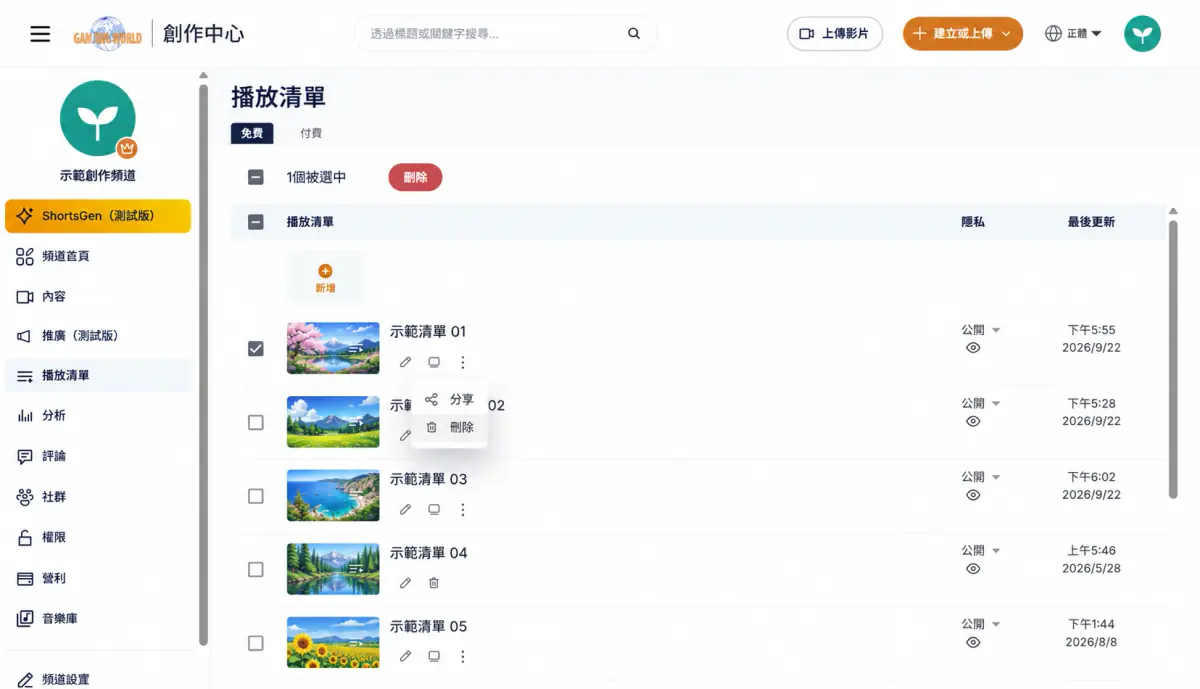Open the hamburger navigation menu
Viewport: 1200px width, 689px height.
pos(40,34)
